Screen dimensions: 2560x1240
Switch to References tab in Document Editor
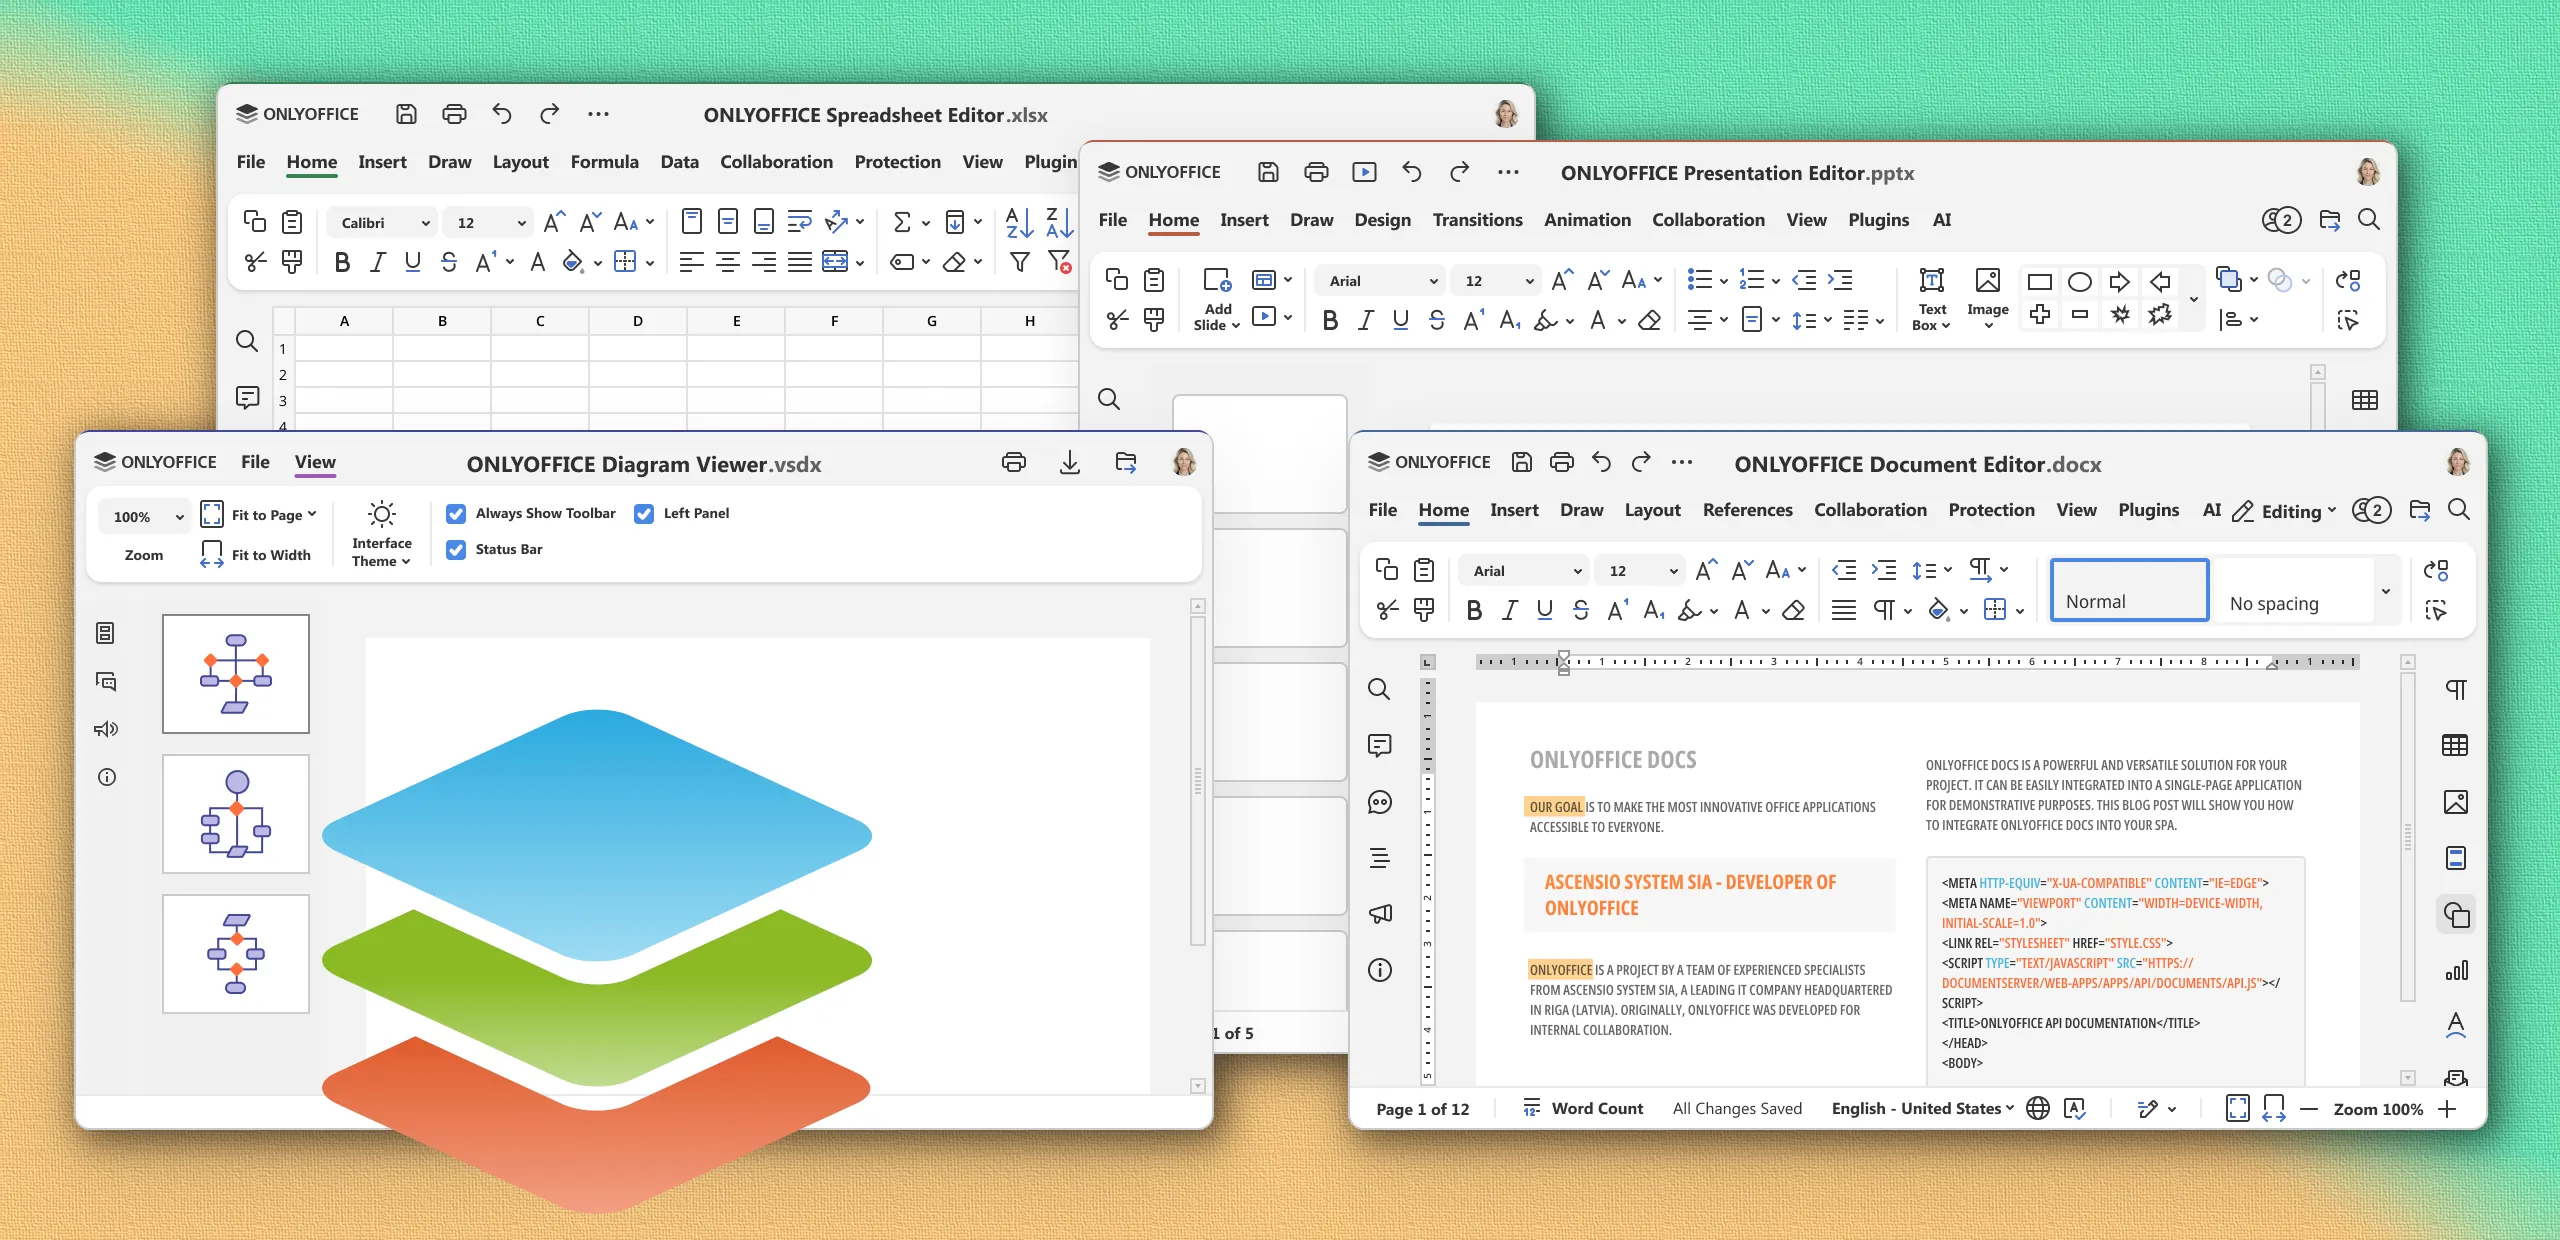coord(1747,510)
